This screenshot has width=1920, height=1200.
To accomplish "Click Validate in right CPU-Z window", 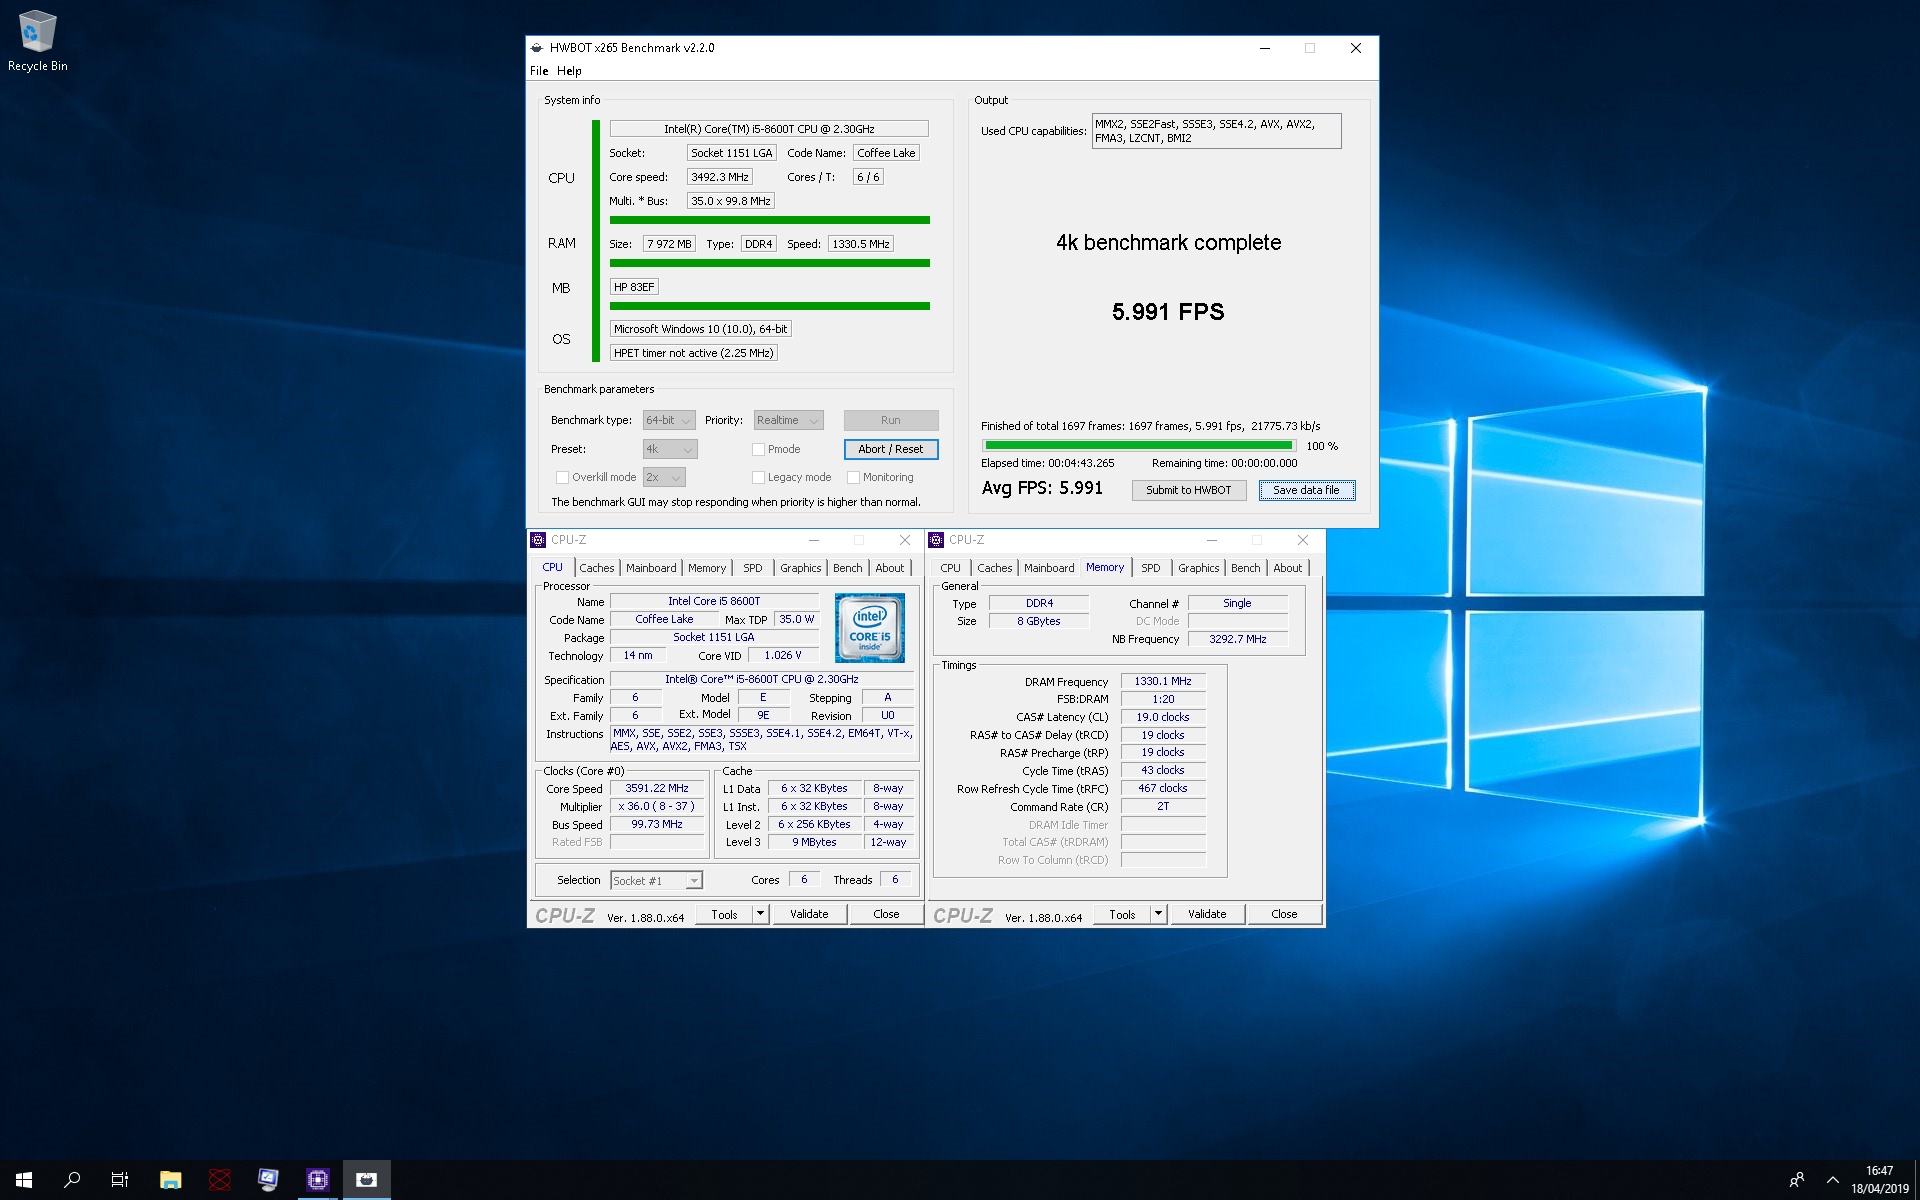I will point(1207,914).
